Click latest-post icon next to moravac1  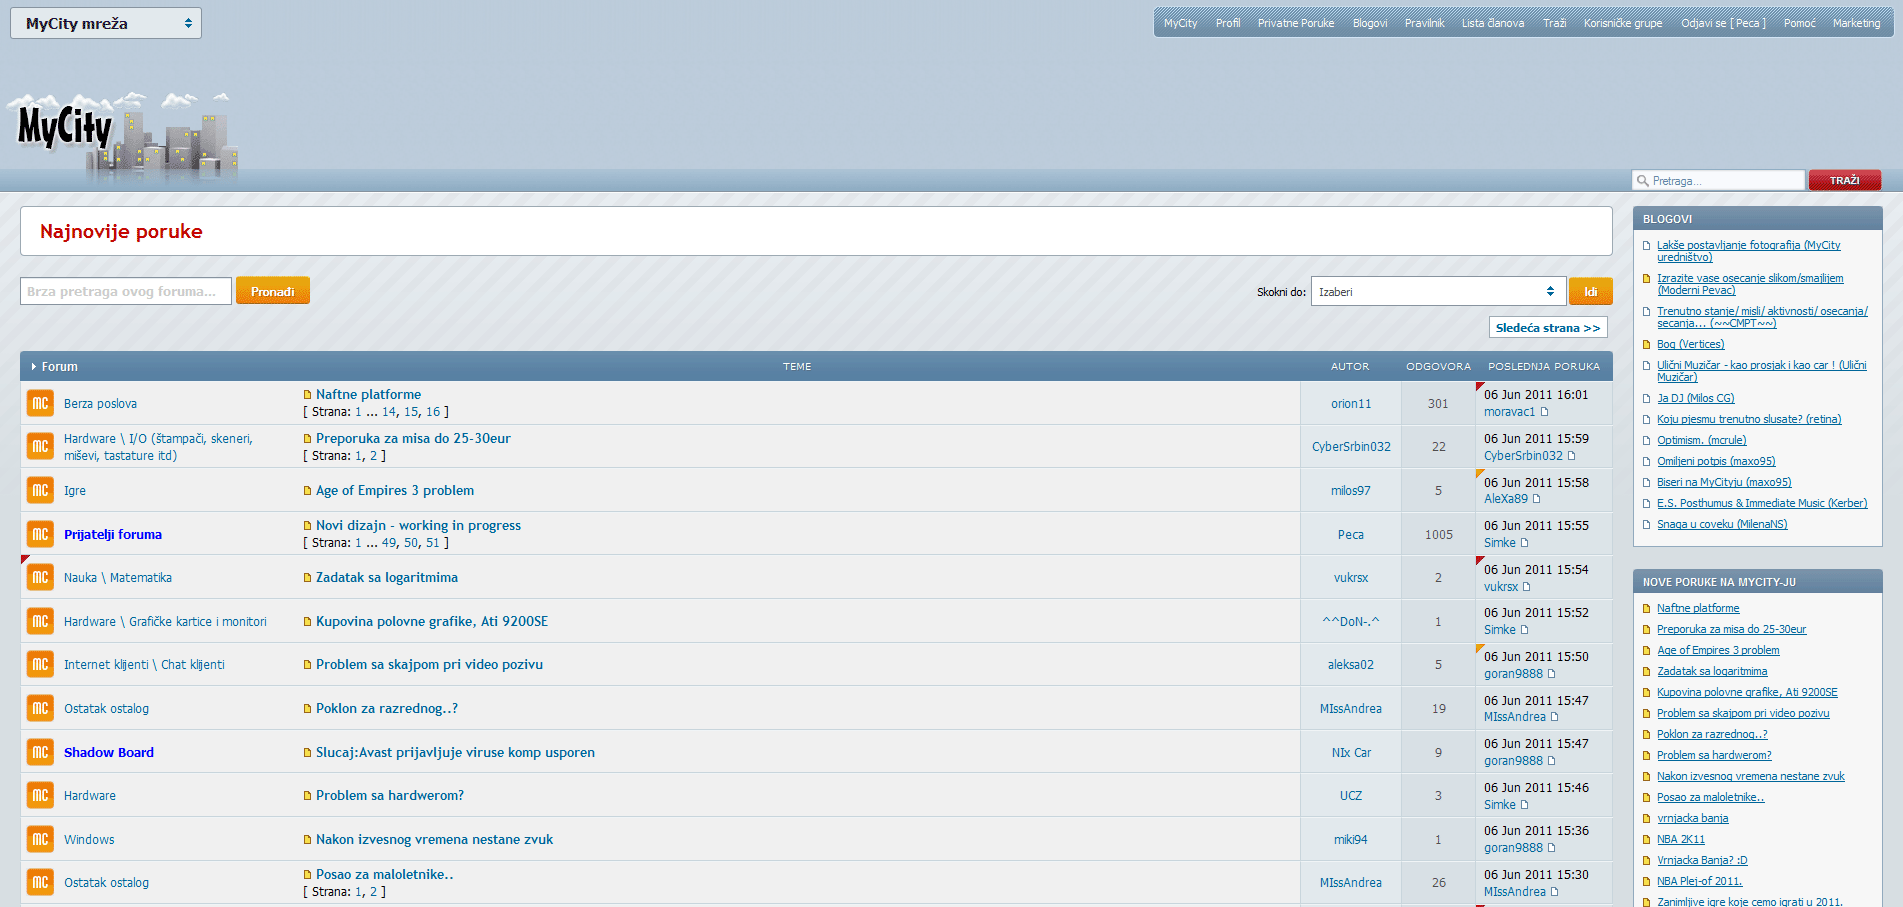[1544, 412]
